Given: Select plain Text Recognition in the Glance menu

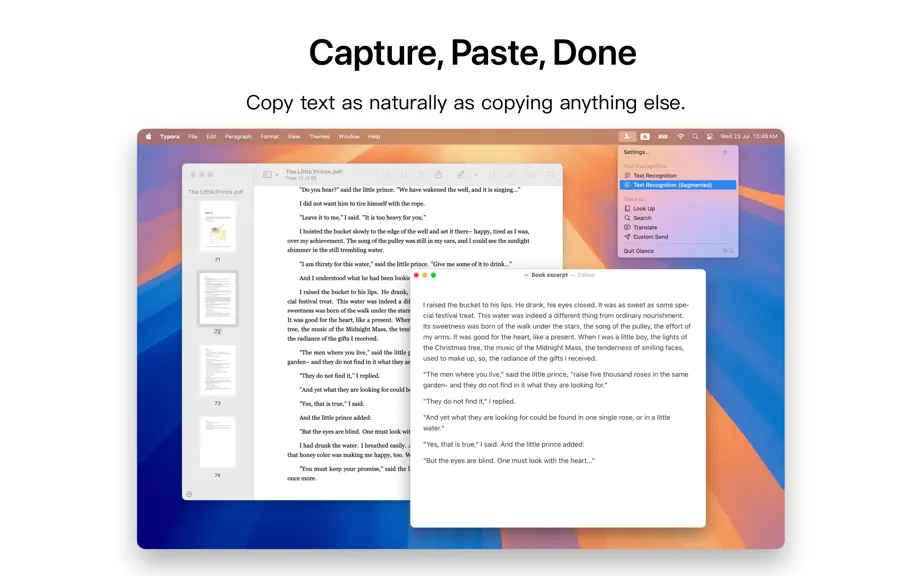Looking at the screenshot, I should (677, 176).
